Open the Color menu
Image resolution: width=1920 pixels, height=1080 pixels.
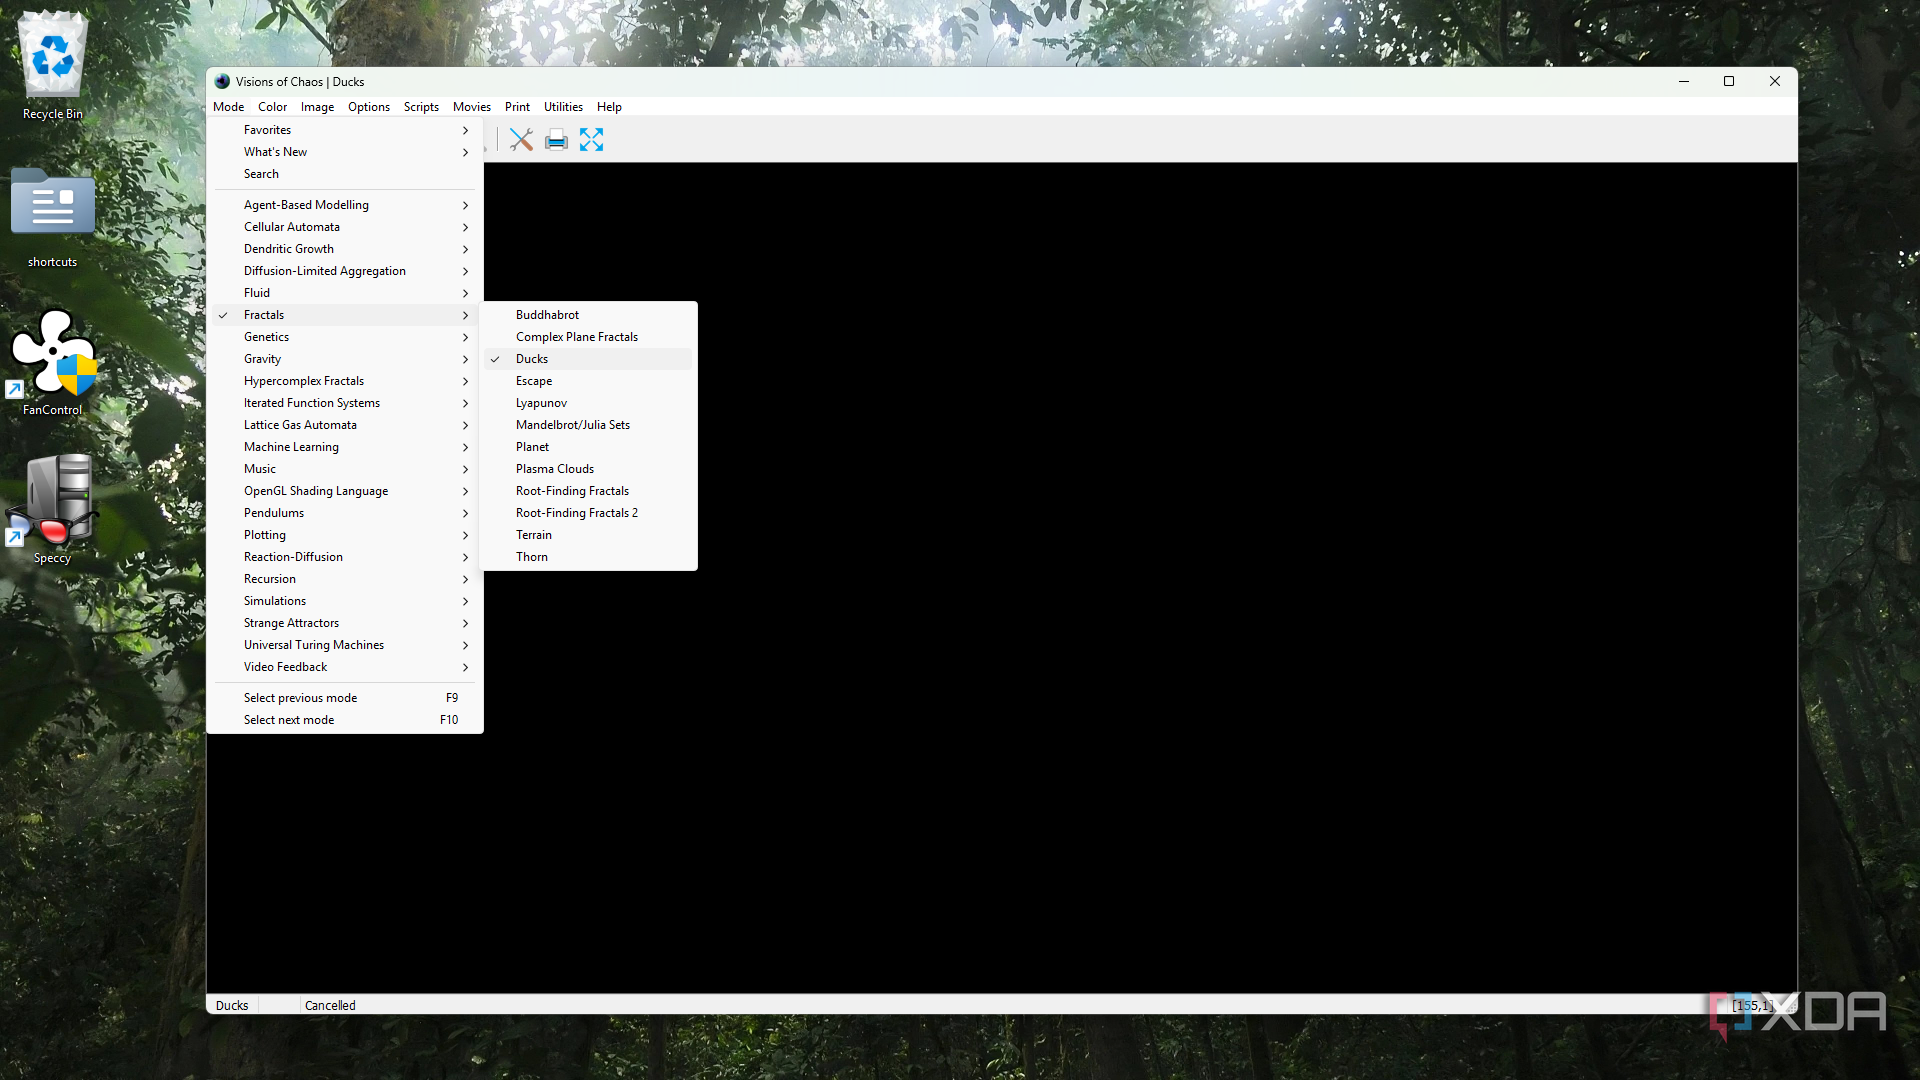pos(272,107)
